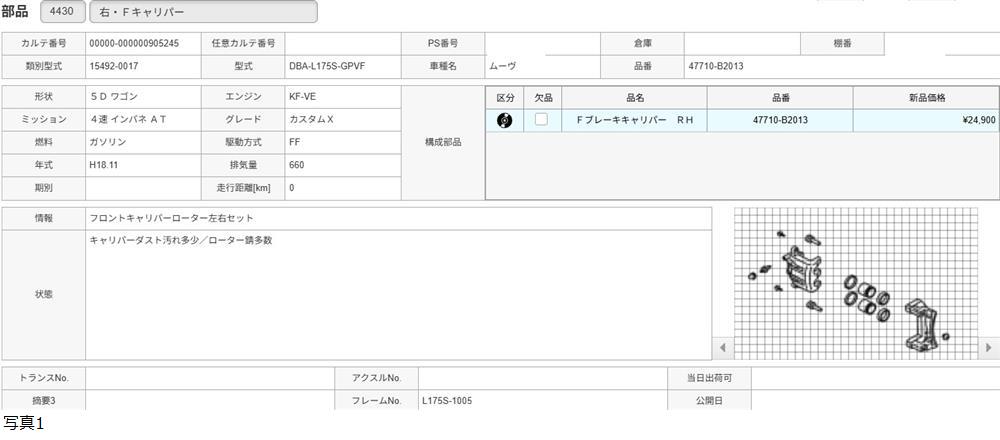Focus the 状態 condition text area
Screen dimensions: 1000x440
point(398,295)
